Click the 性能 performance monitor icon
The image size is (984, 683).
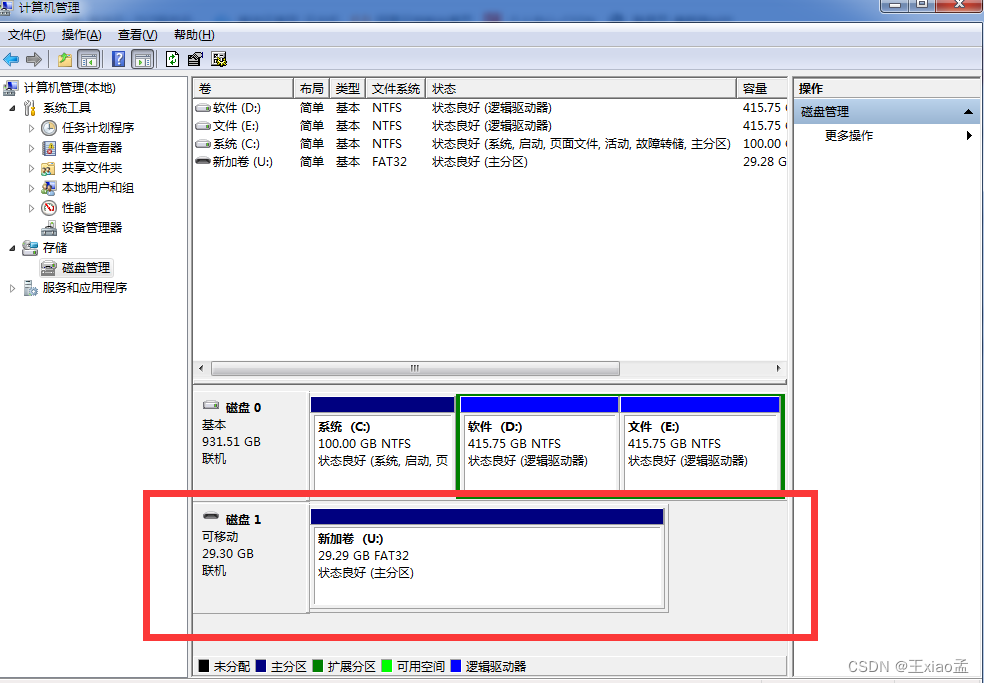pyautogui.click(x=49, y=208)
